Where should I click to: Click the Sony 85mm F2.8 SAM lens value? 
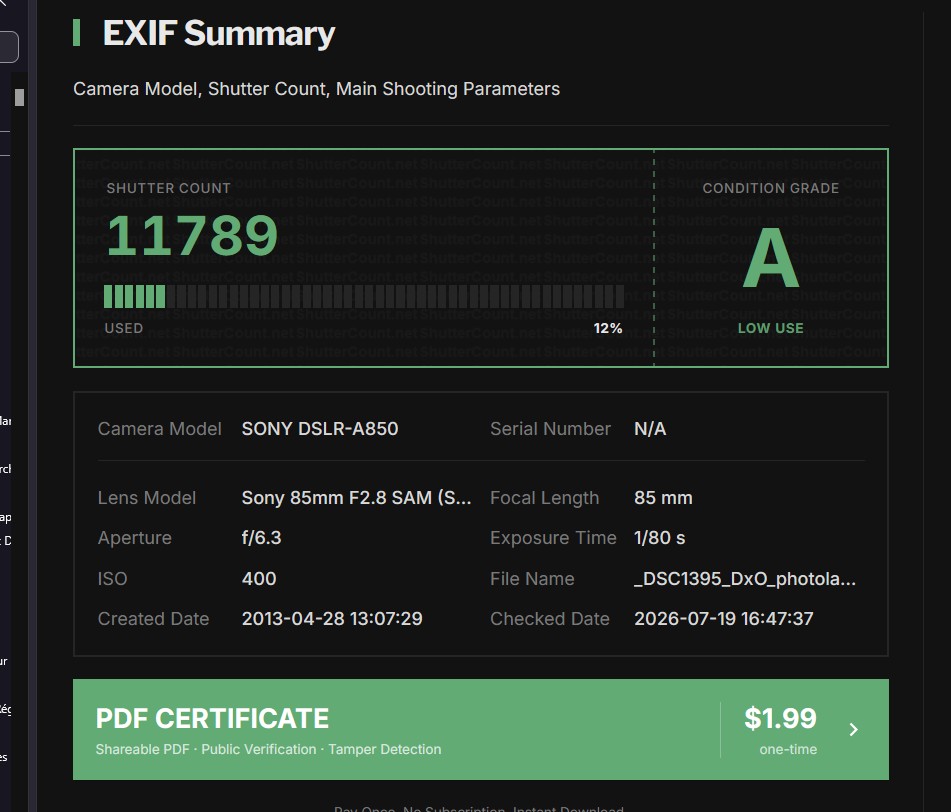(356, 498)
